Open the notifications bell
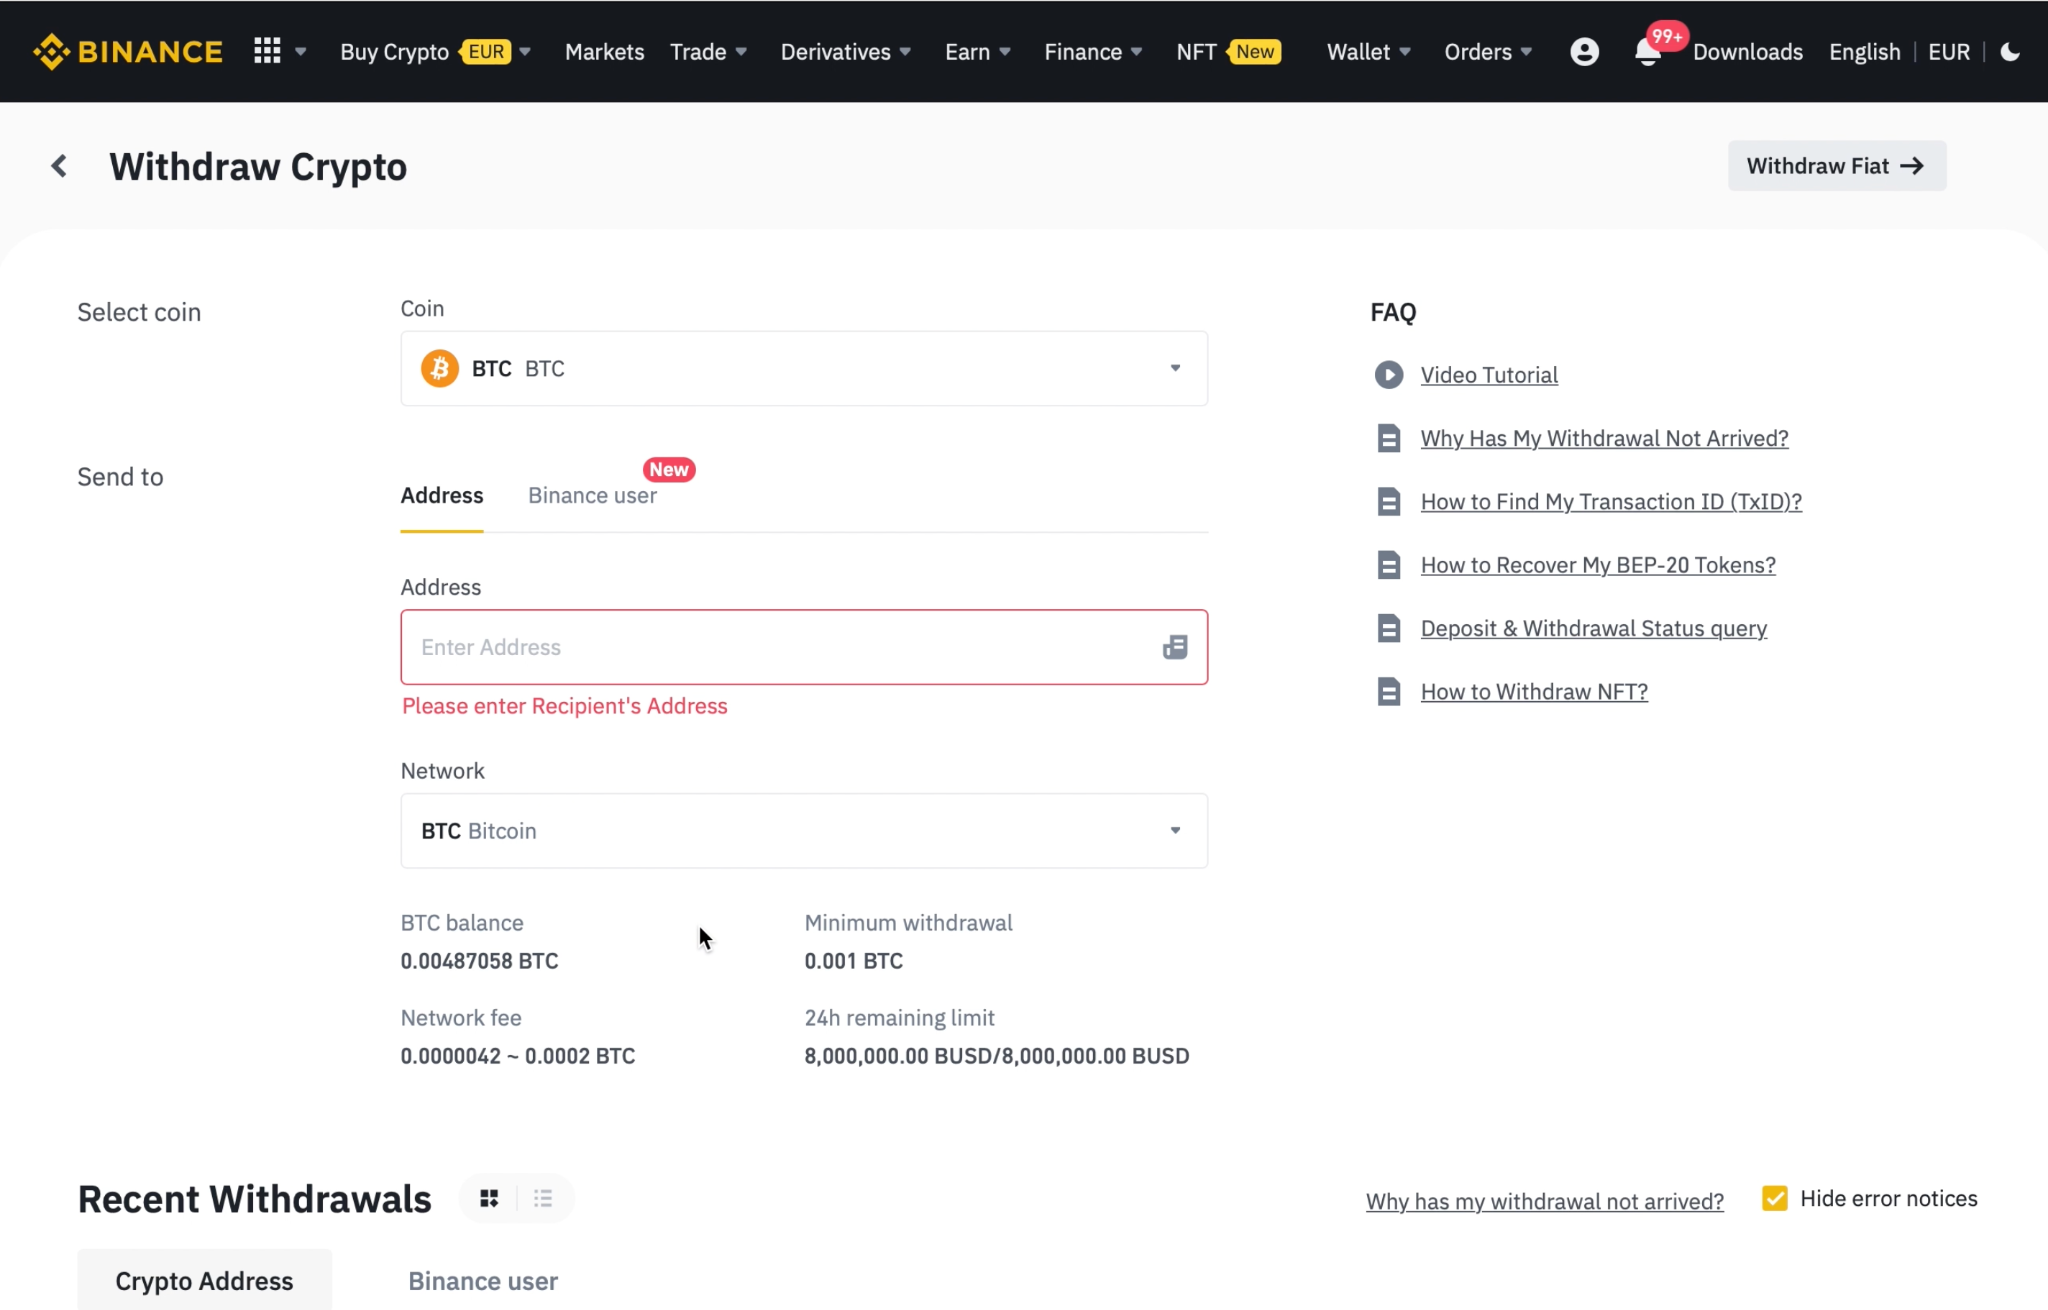The height and width of the screenshot is (1310, 2048). pyautogui.click(x=1648, y=52)
